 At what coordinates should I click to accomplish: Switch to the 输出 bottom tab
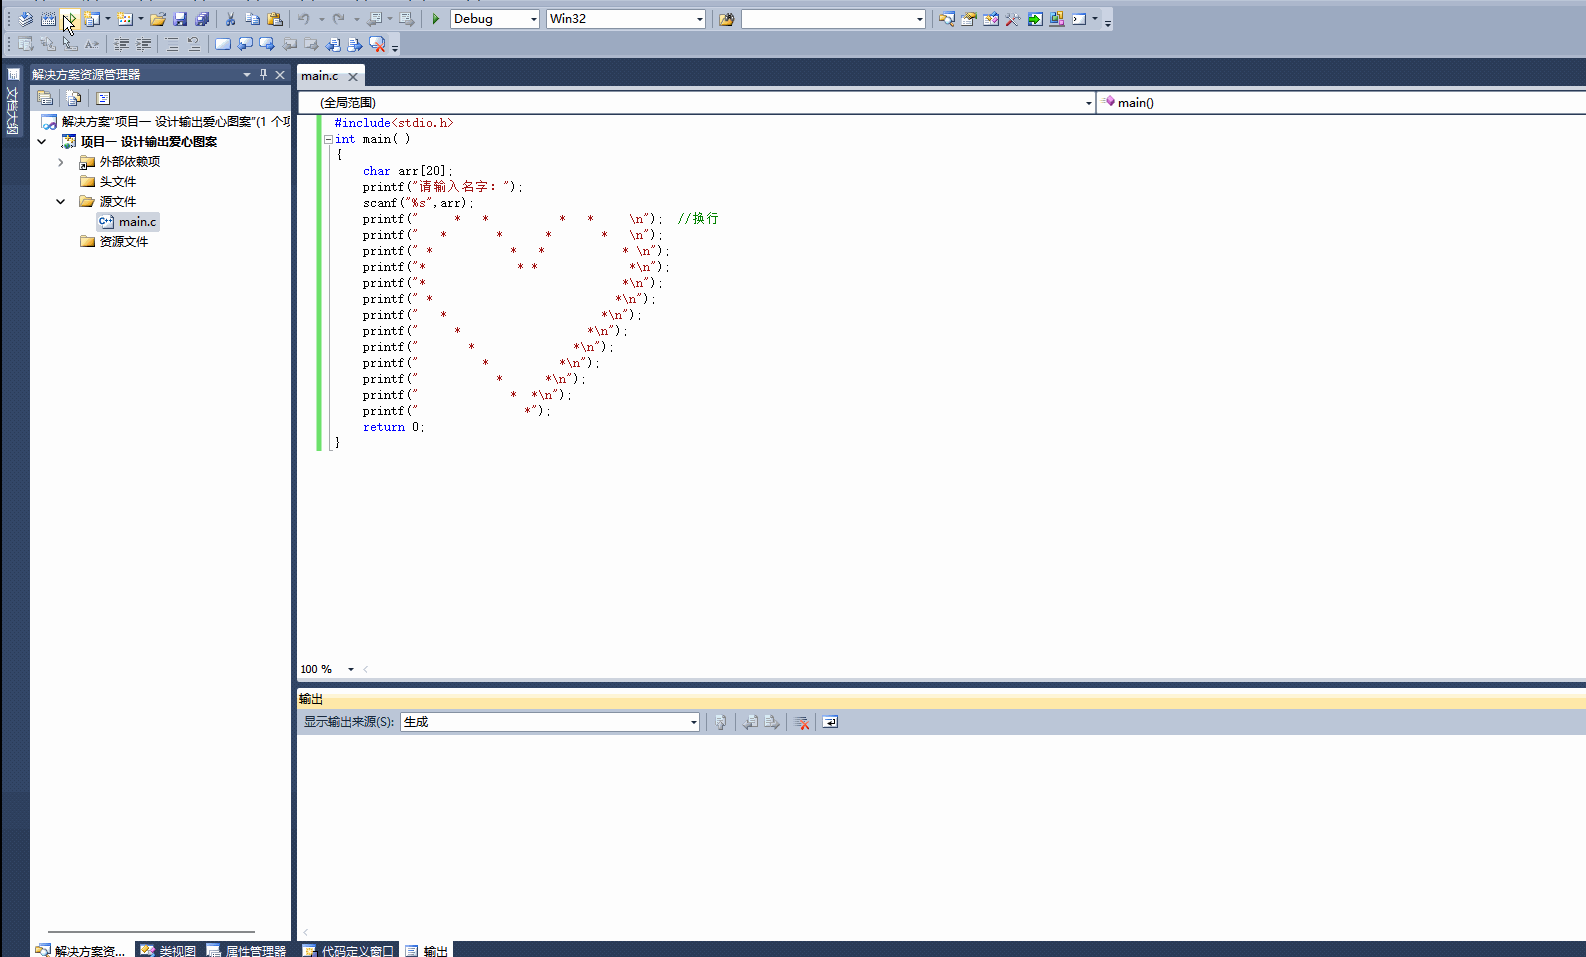(x=427, y=950)
